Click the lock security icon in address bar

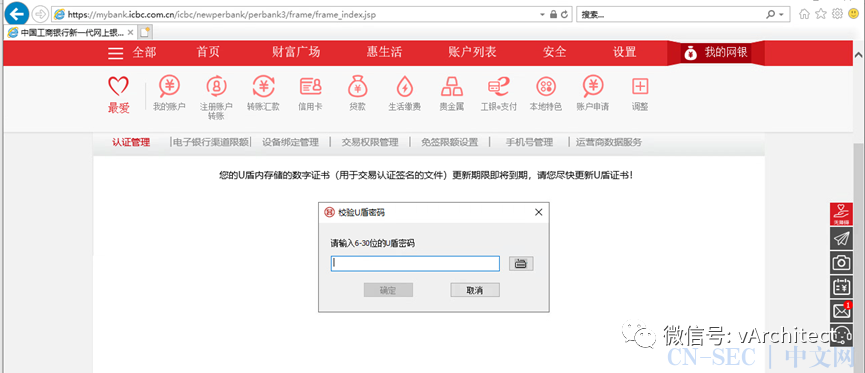[553, 14]
